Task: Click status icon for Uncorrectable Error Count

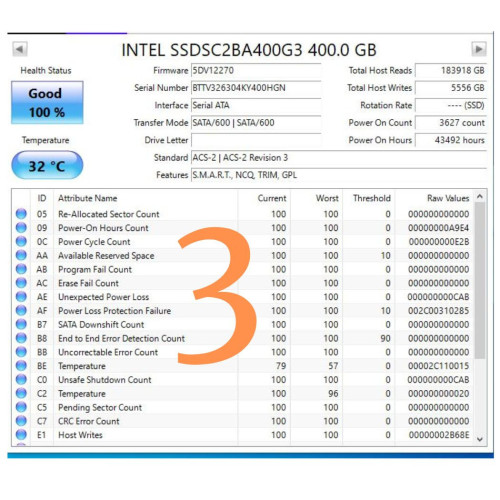Action: [x=21, y=352]
